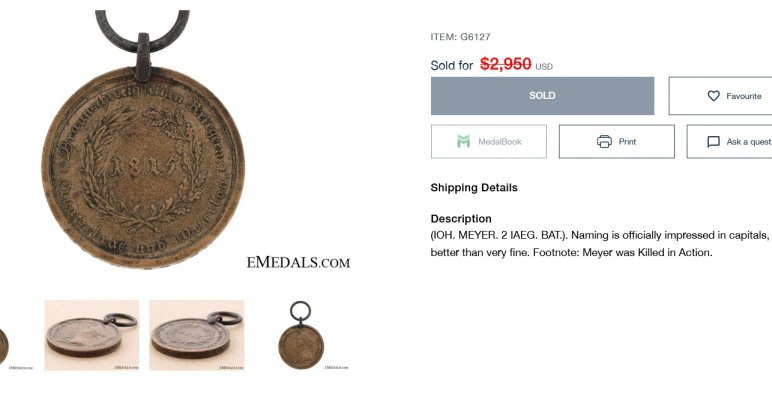Expand the Description heading
The width and height of the screenshot is (772, 400).
tap(461, 219)
